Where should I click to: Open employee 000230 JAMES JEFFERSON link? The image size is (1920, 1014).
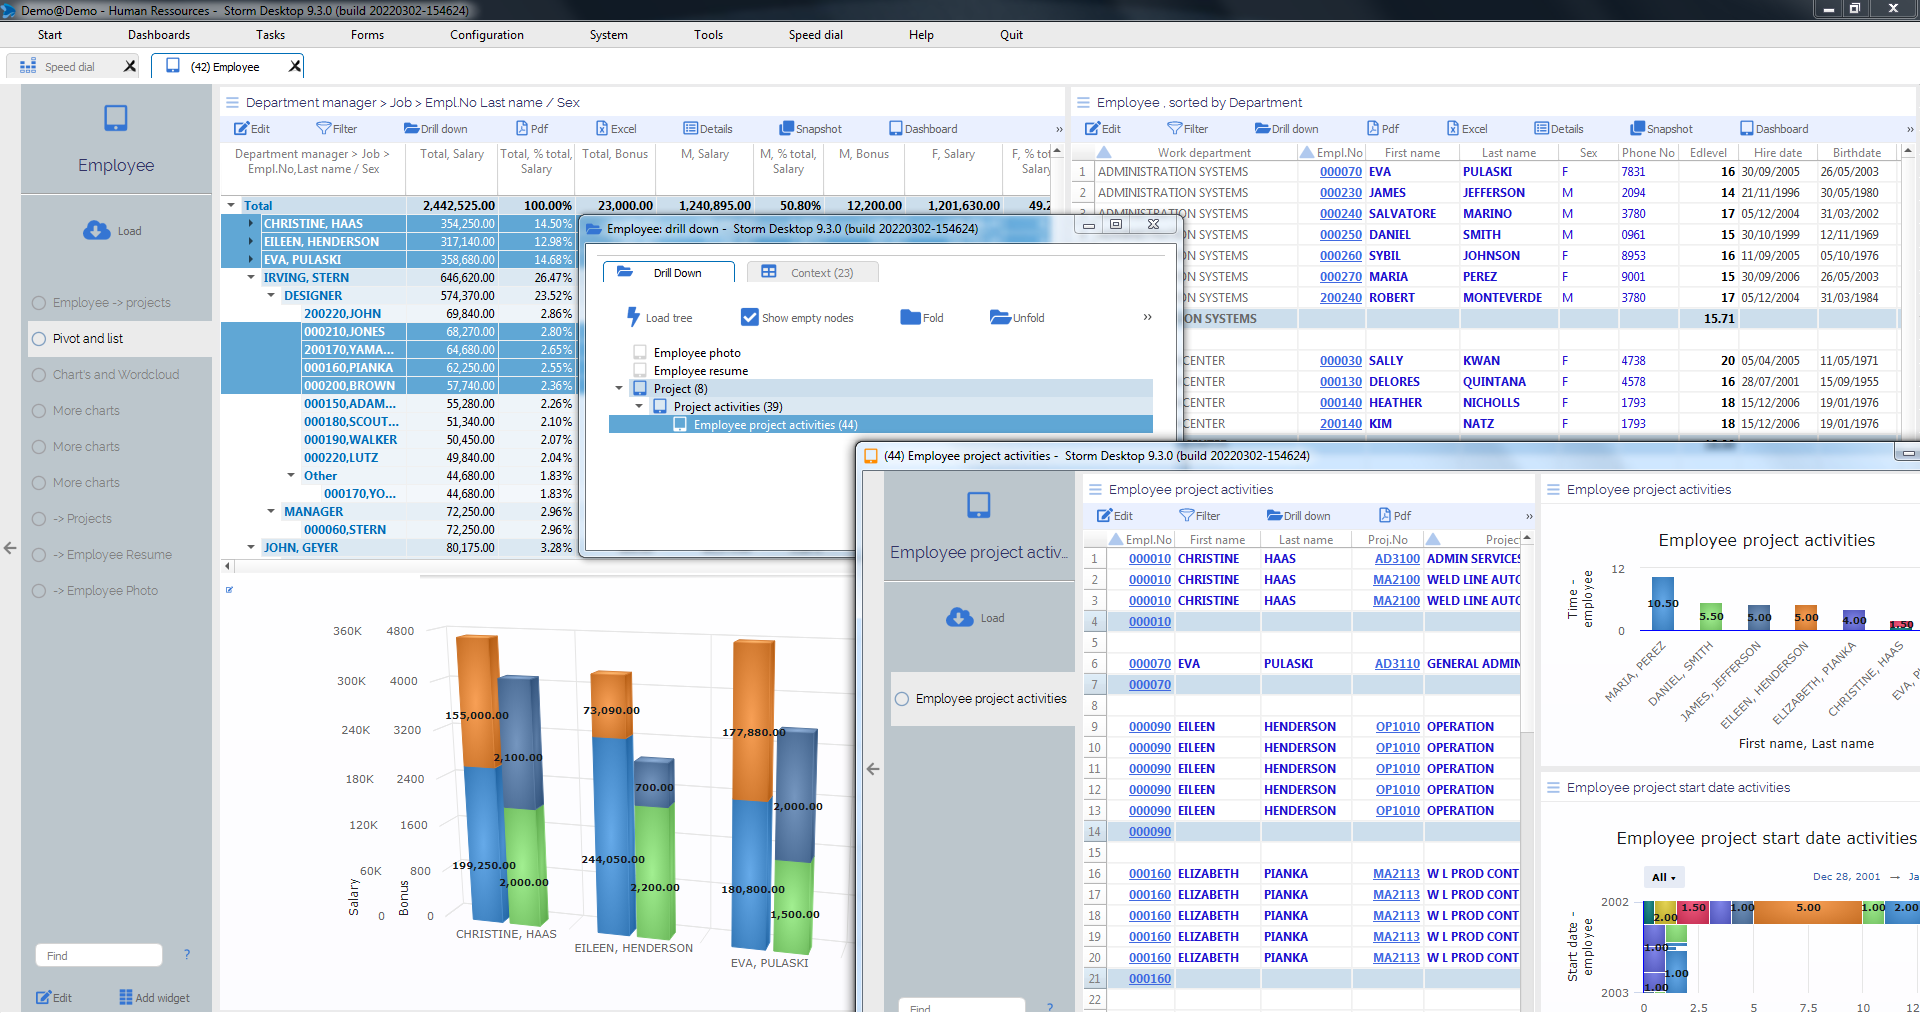tap(1340, 193)
